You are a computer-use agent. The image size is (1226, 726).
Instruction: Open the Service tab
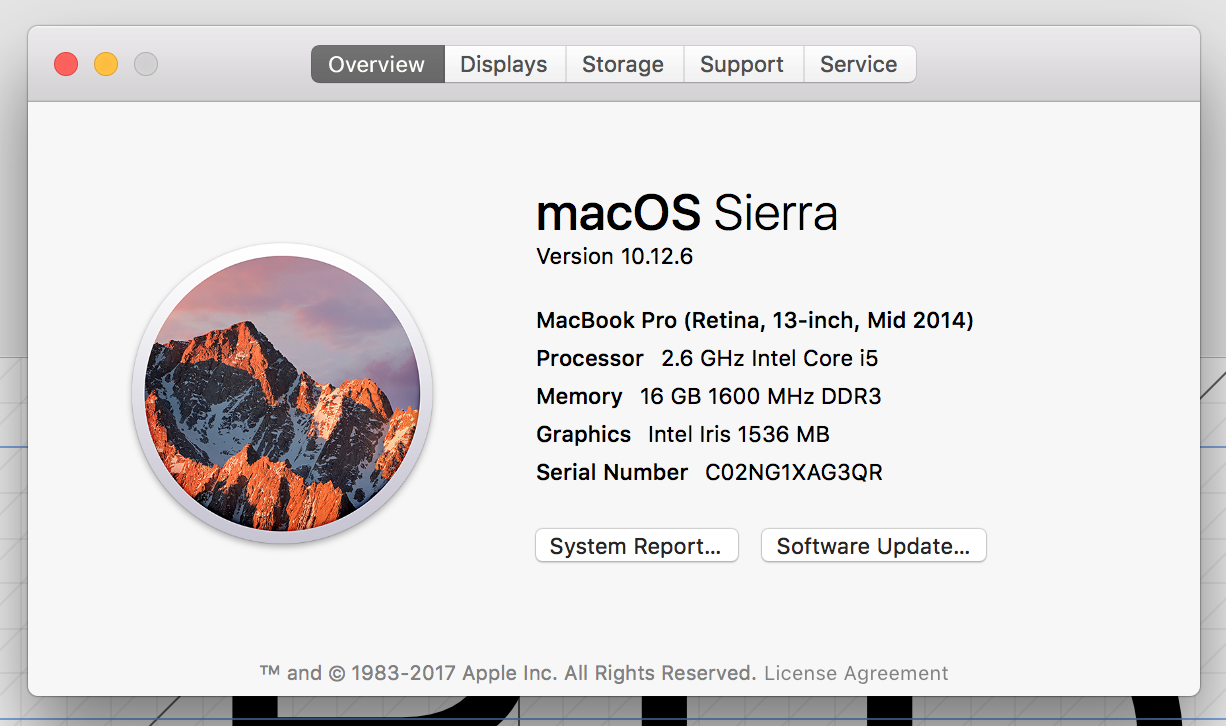tap(859, 64)
